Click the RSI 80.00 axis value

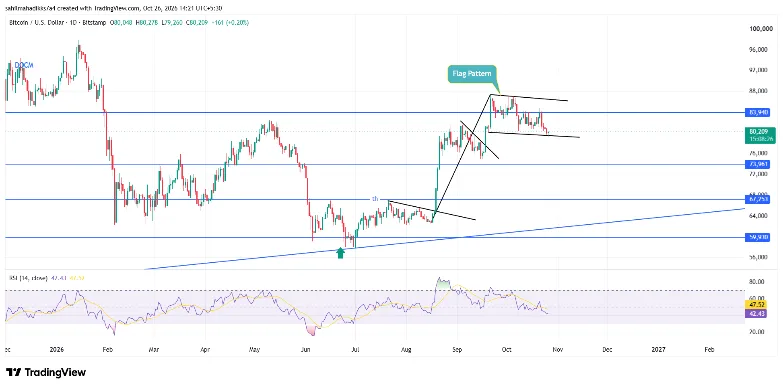point(756,282)
